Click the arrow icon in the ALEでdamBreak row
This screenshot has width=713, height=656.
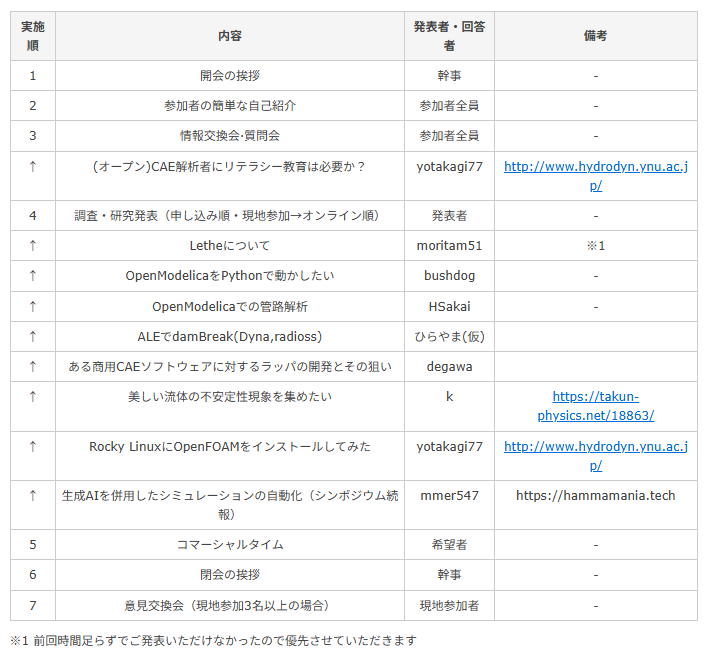[33, 337]
